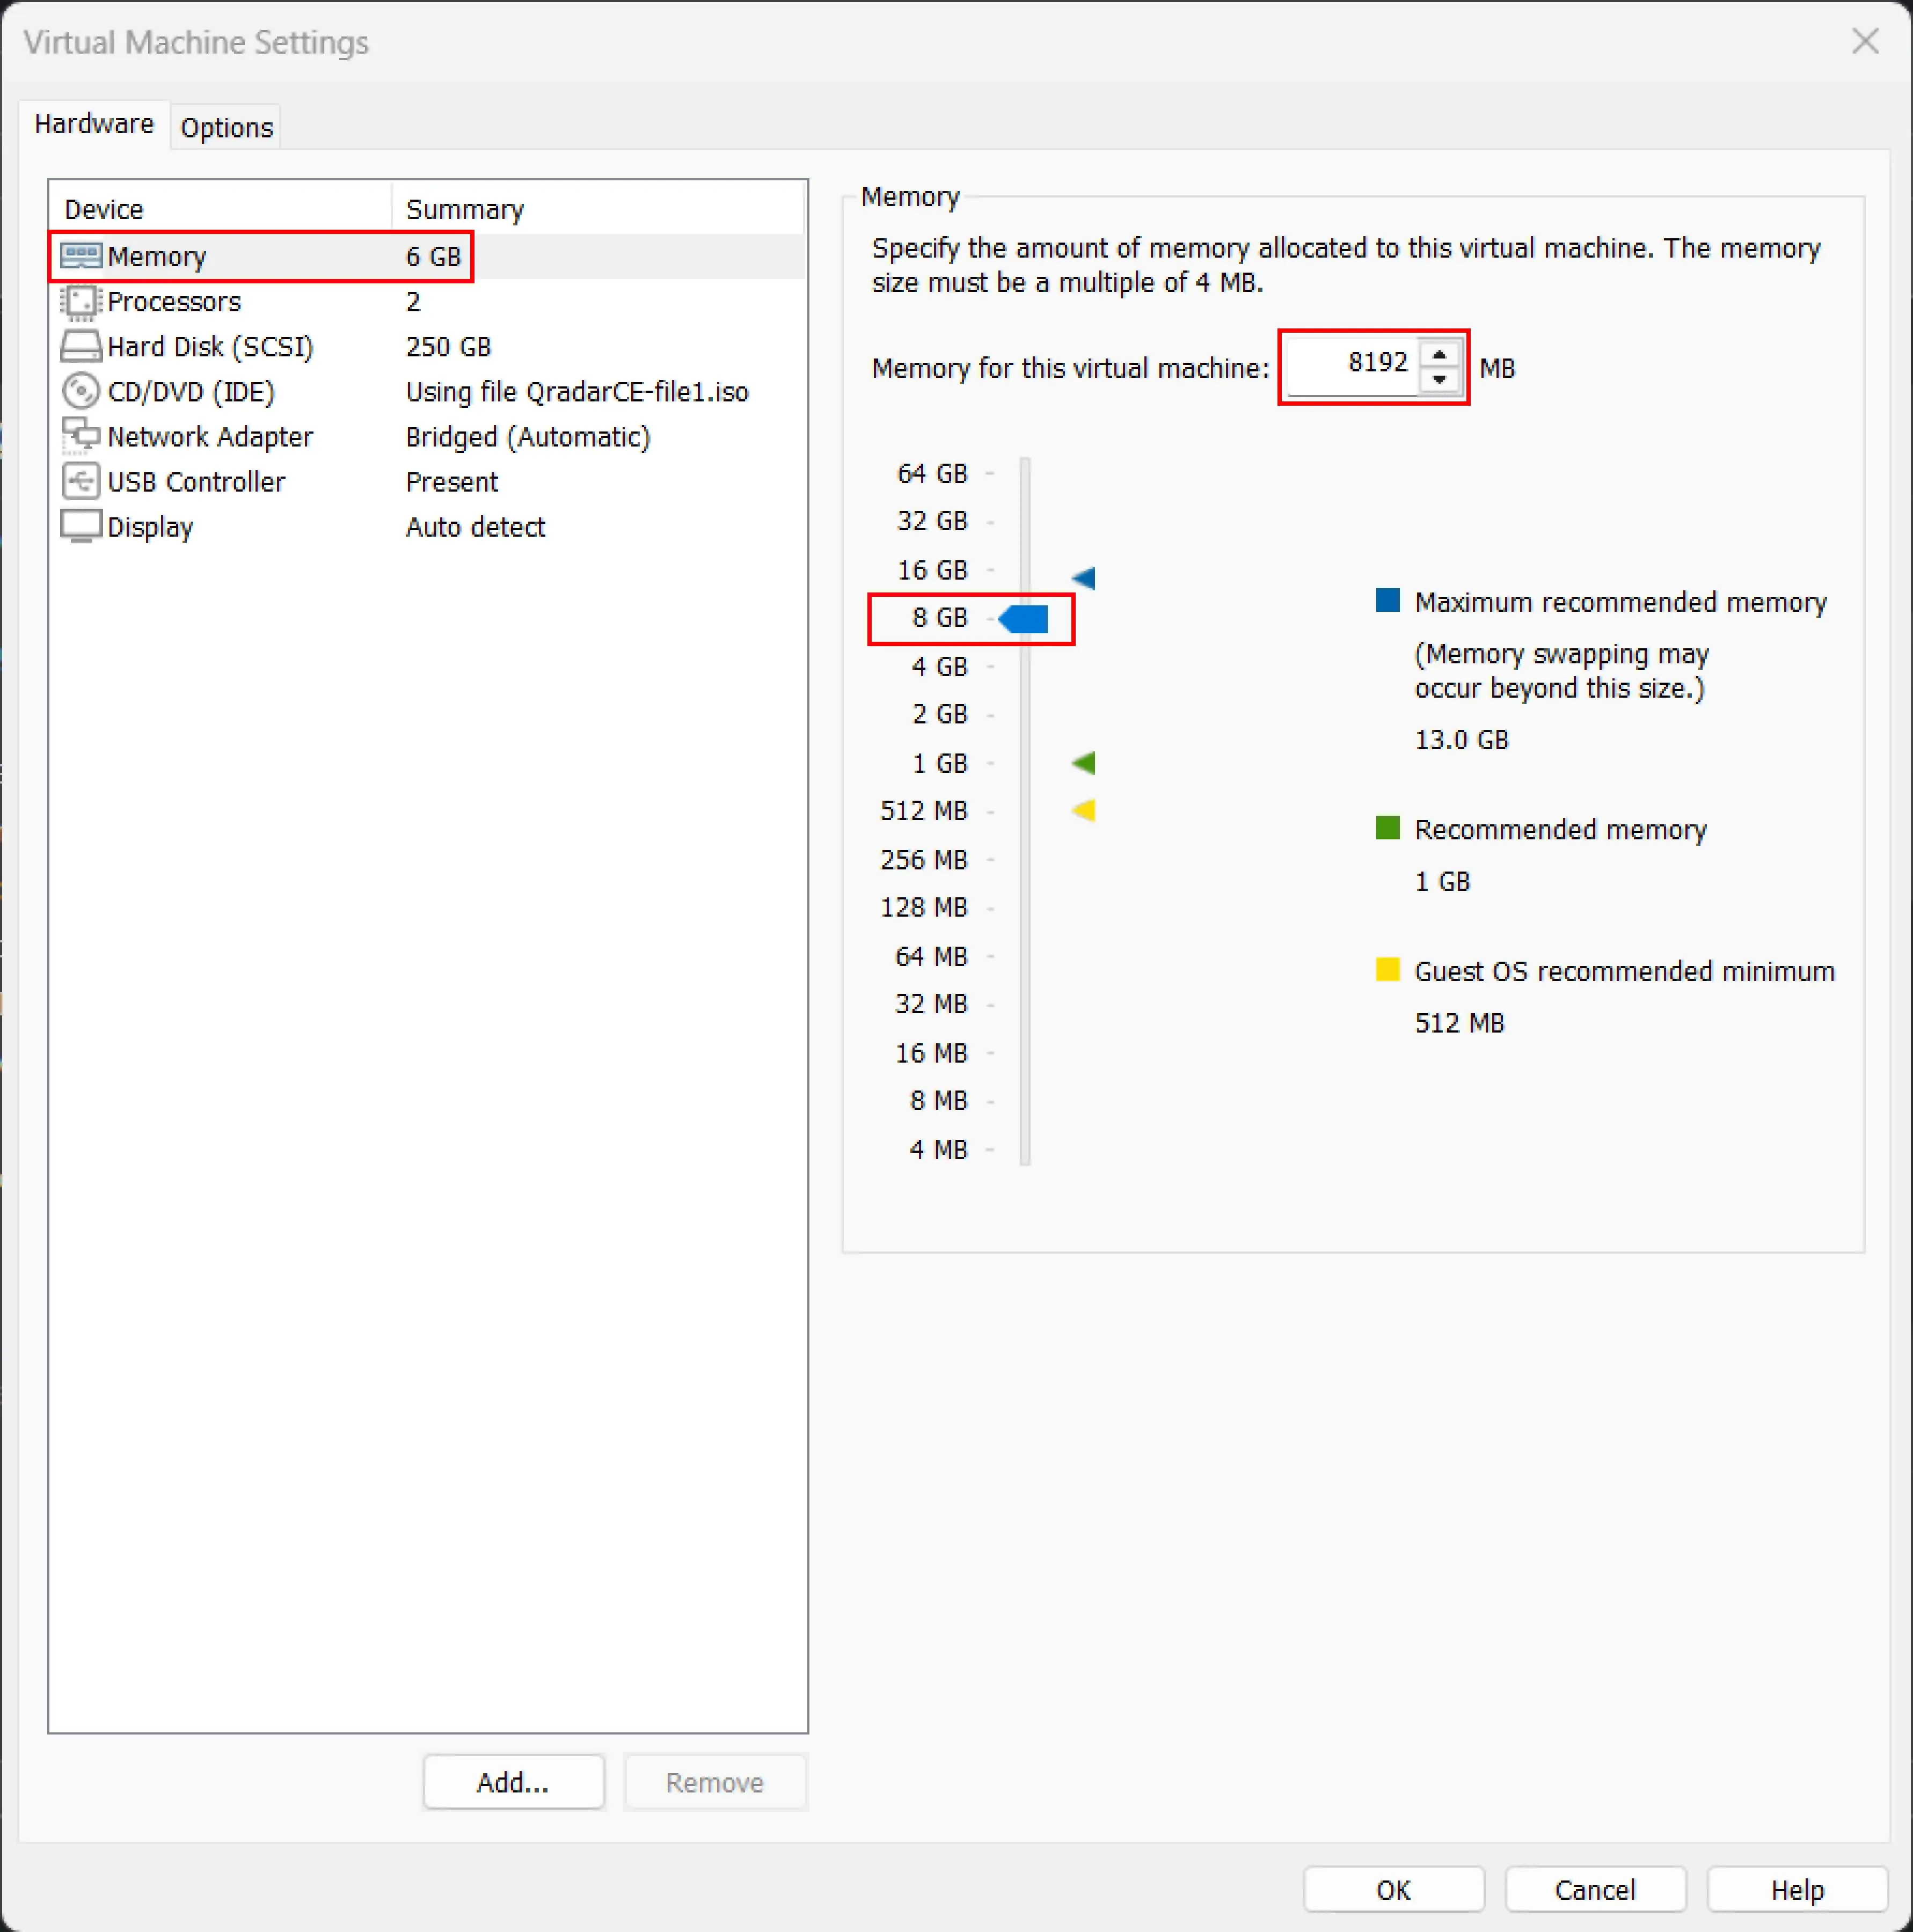Screen dimensions: 1913x1932
Task: Switch to the Options tab
Action: [226, 128]
